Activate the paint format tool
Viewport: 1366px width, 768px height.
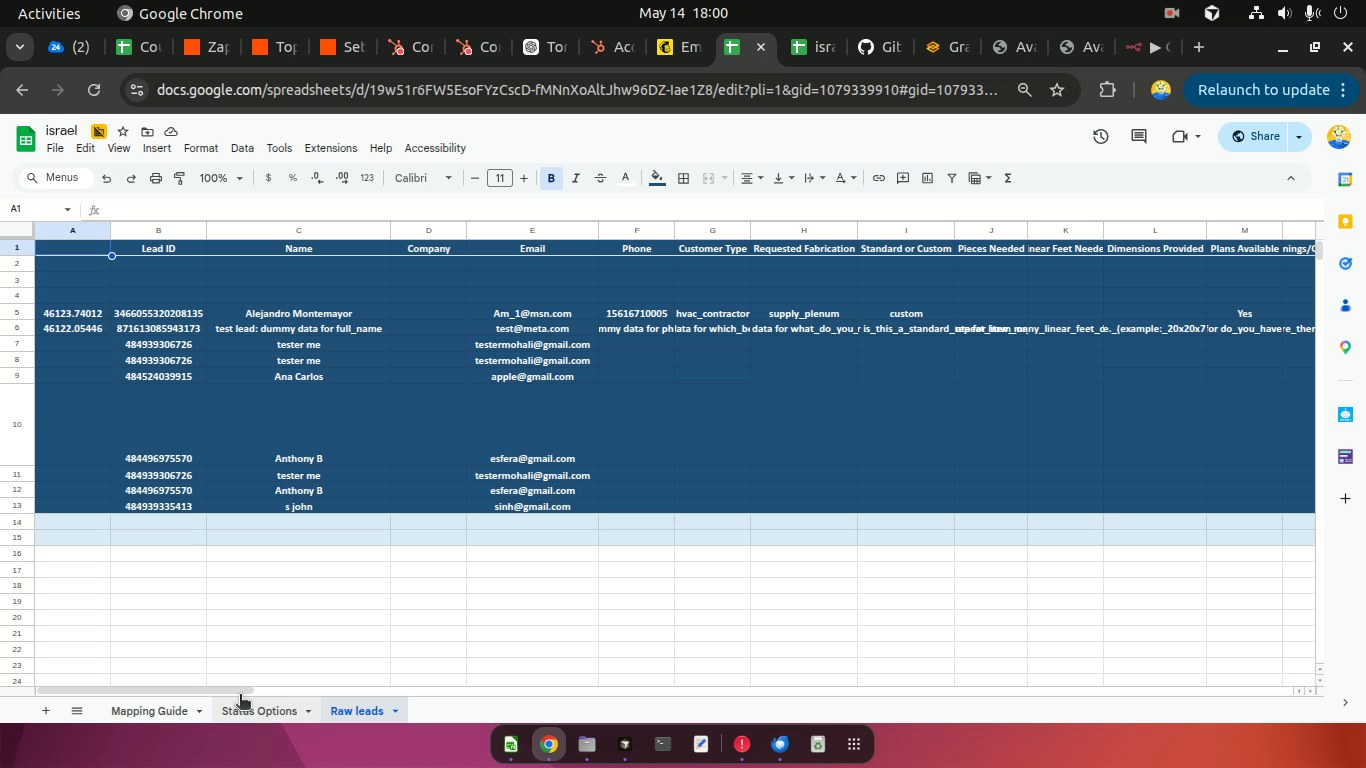(x=180, y=178)
